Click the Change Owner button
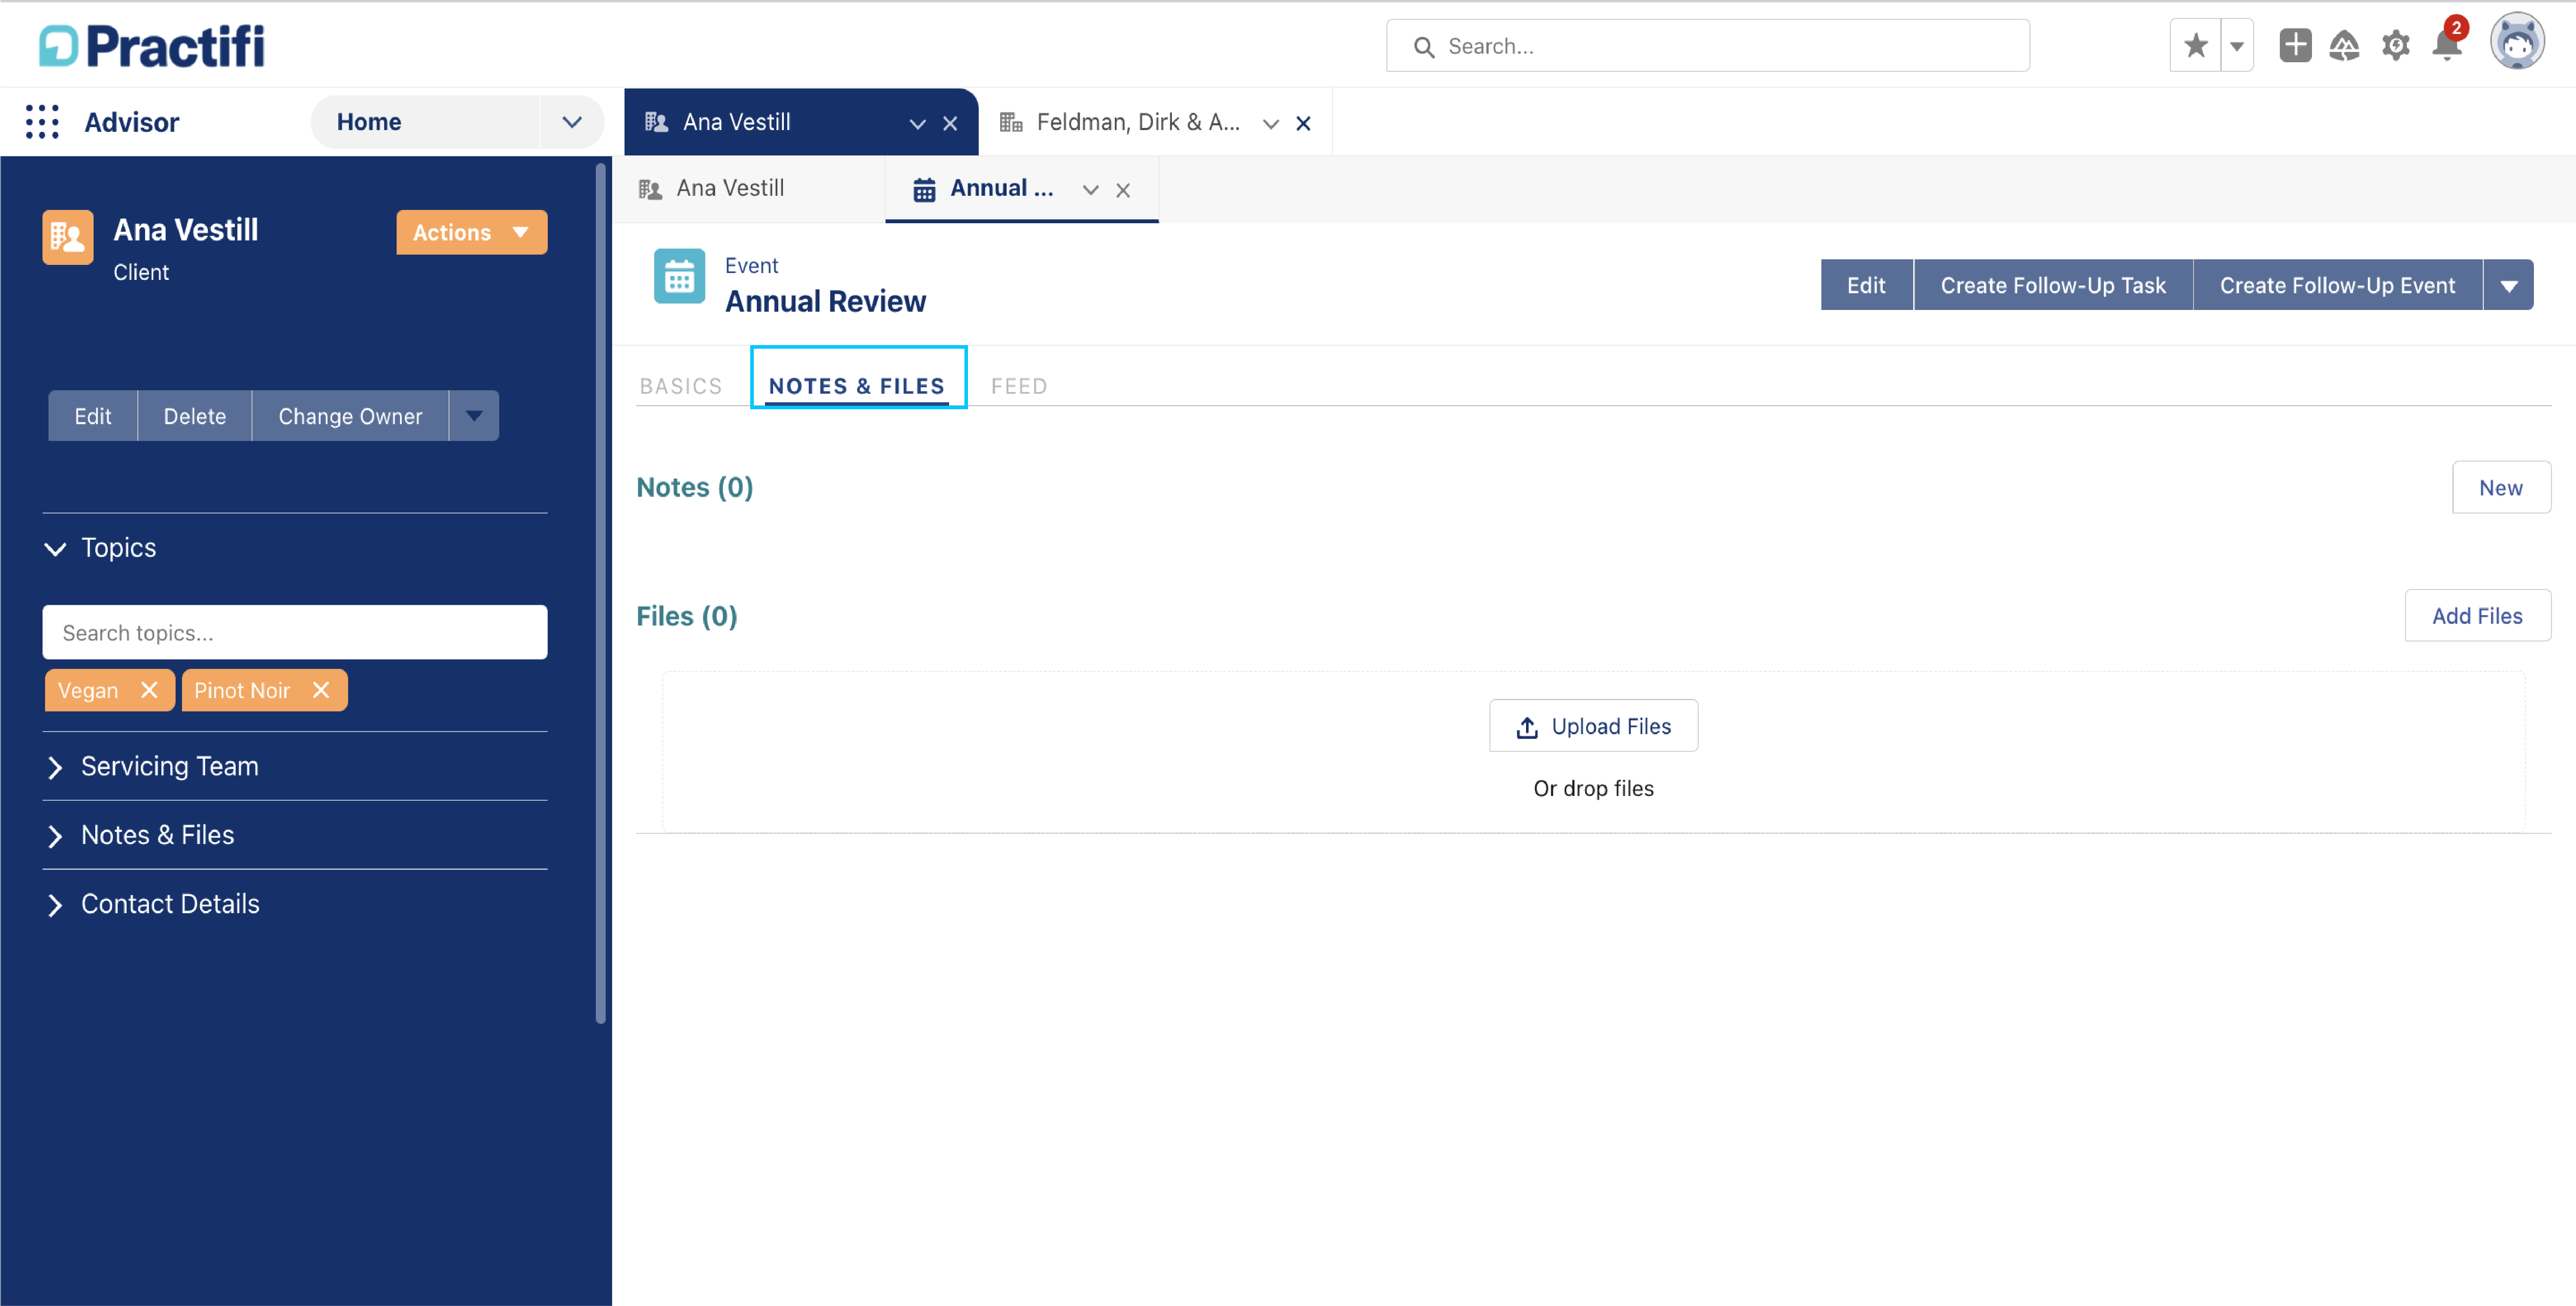 [x=350, y=416]
